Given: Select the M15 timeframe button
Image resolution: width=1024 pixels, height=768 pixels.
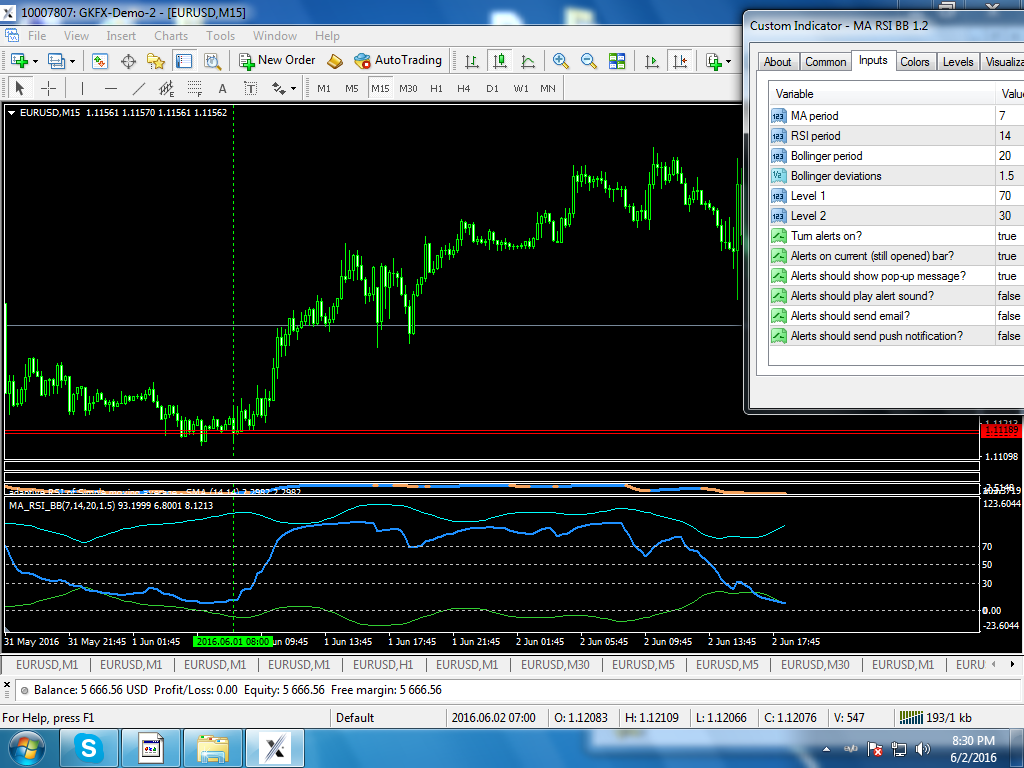Looking at the screenshot, I should [380, 88].
